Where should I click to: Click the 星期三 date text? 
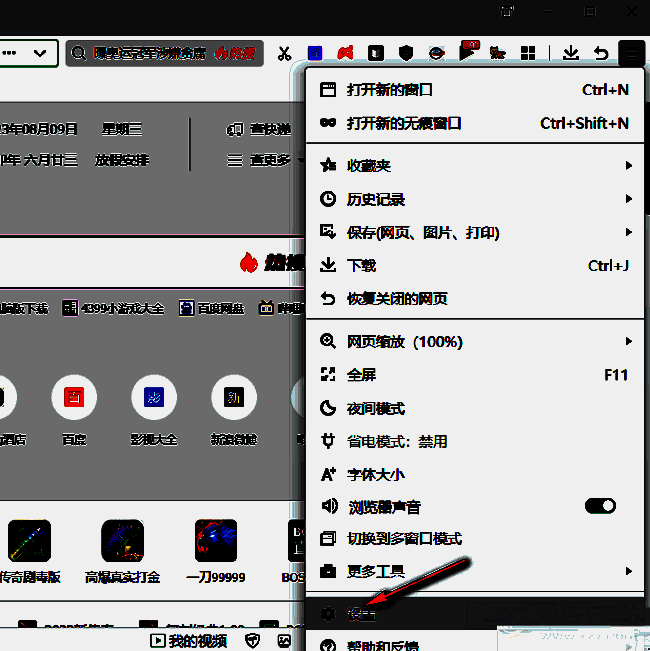pos(122,129)
